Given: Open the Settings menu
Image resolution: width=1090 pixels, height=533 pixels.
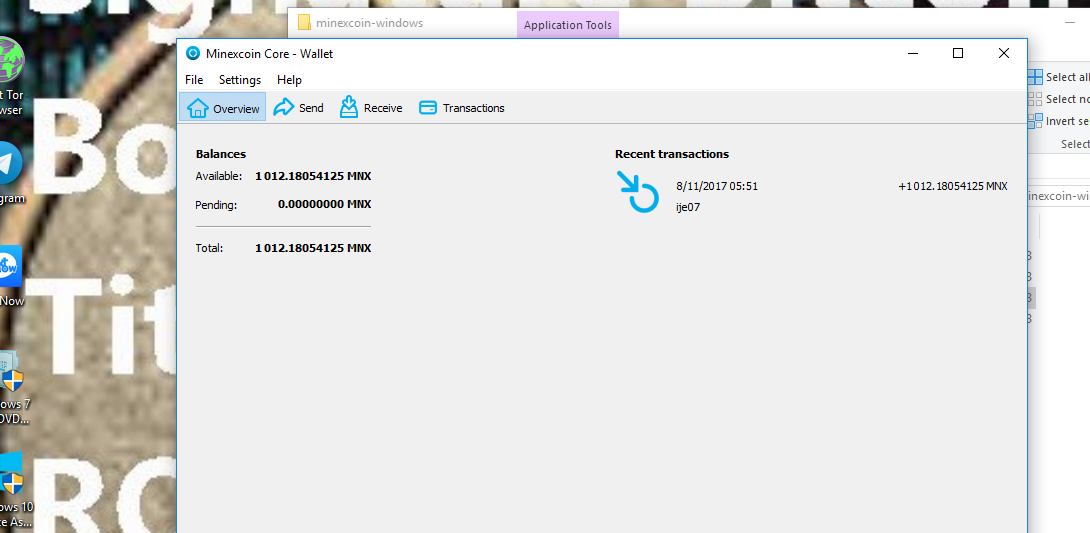Looking at the screenshot, I should click(240, 80).
